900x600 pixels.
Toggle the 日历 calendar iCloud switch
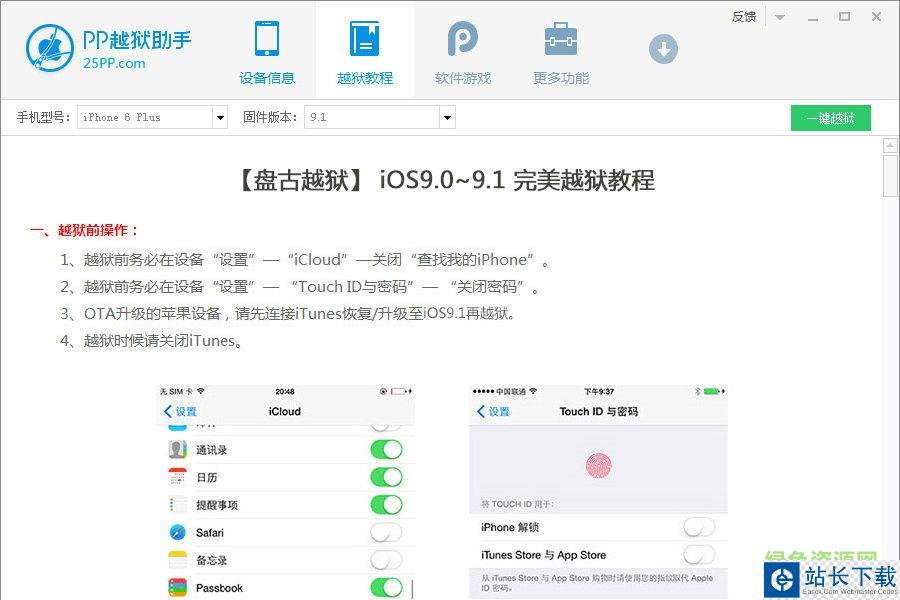click(x=386, y=477)
